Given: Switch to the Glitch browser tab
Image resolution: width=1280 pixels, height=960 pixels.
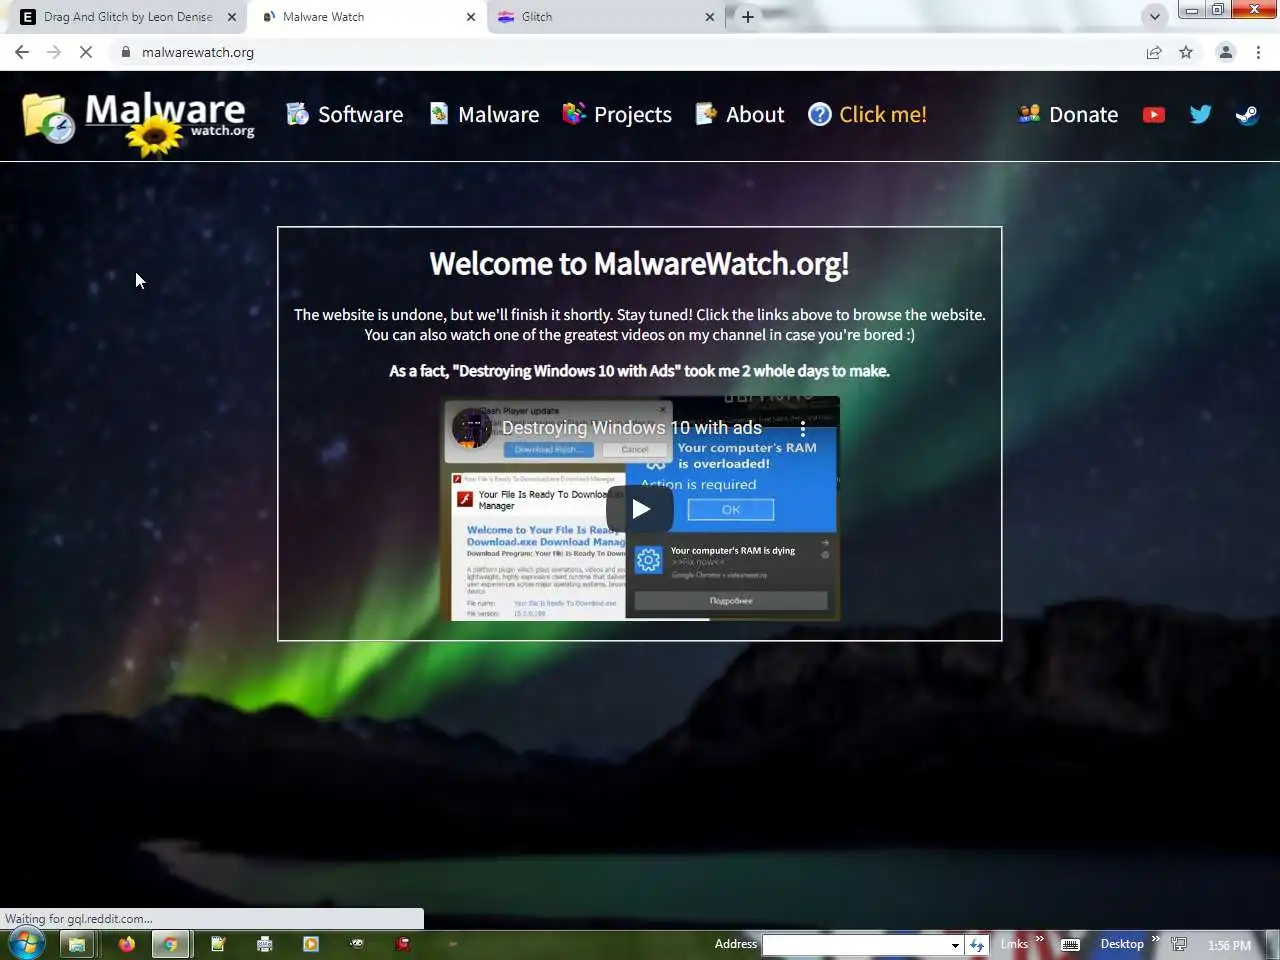Looking at the screenshot, I should (x=607, y=16).
